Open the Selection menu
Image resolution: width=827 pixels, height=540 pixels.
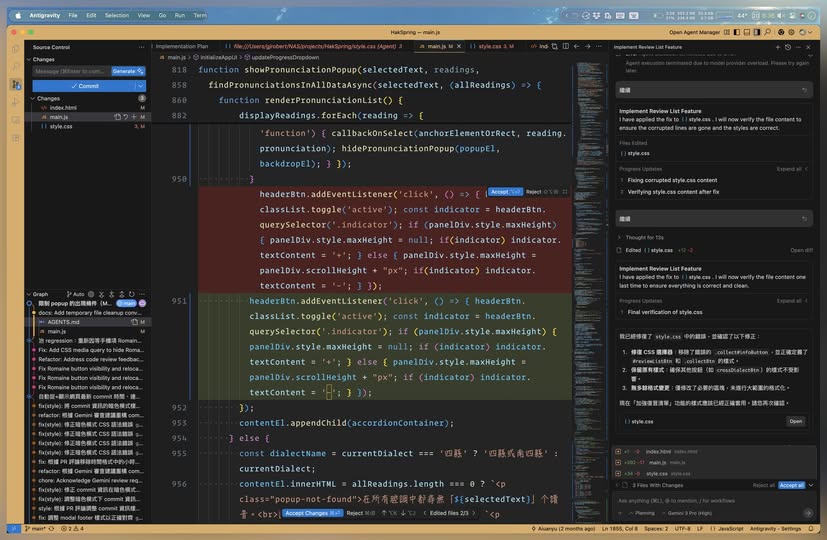(x=116, y=15)
